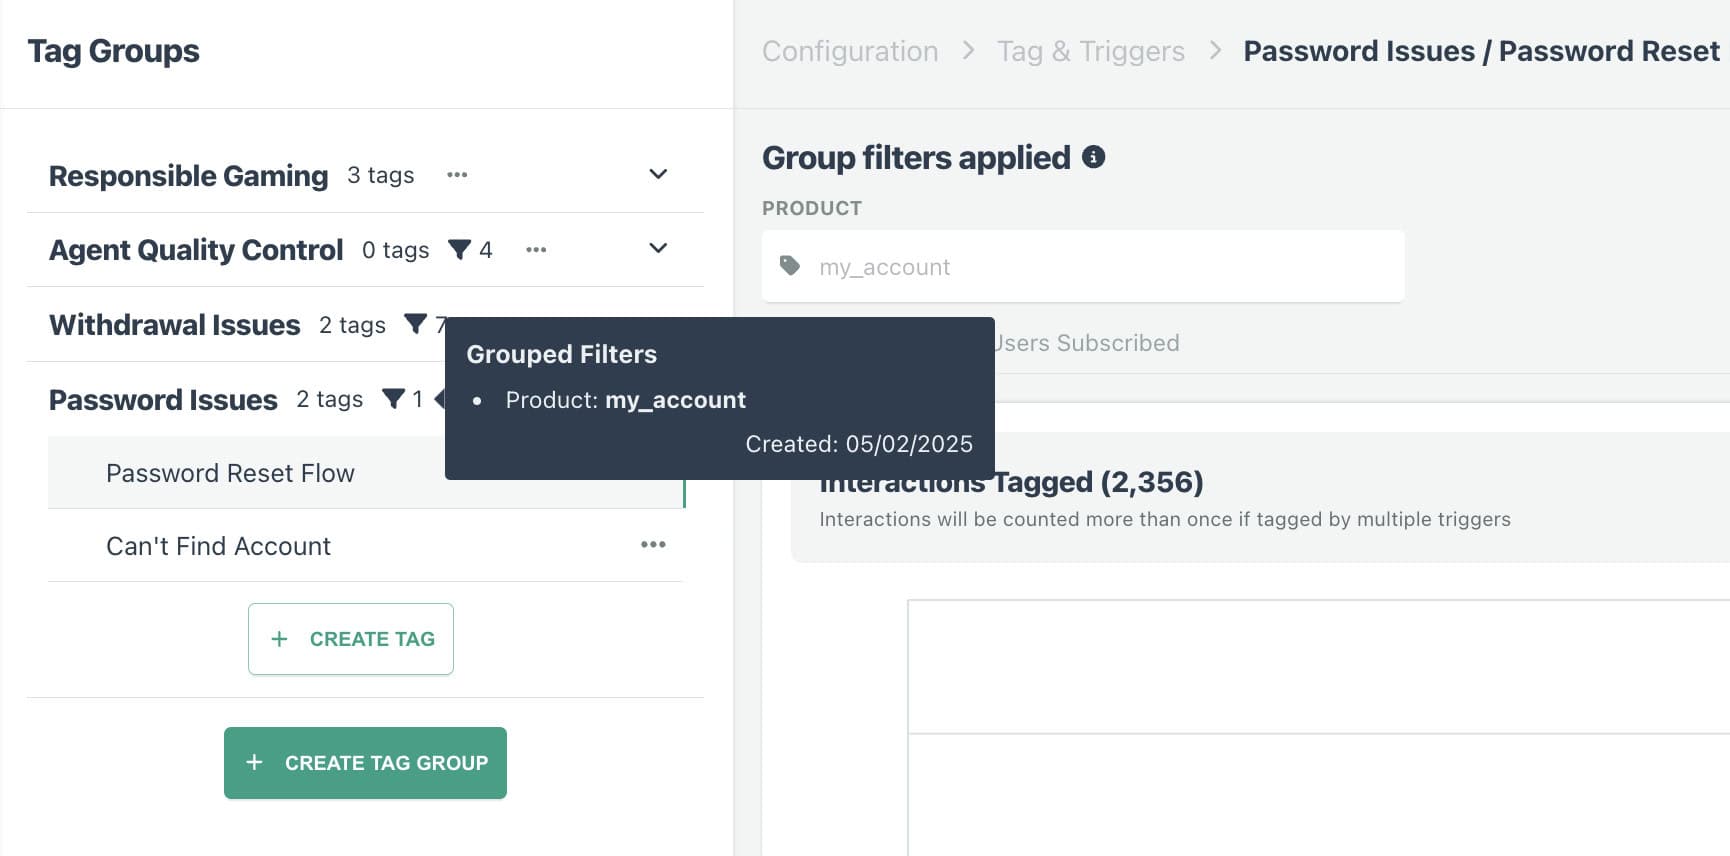Screen dimensions: 1730x856
Task: Select the Agent Quality Control tag group
Action: [196, 250]
